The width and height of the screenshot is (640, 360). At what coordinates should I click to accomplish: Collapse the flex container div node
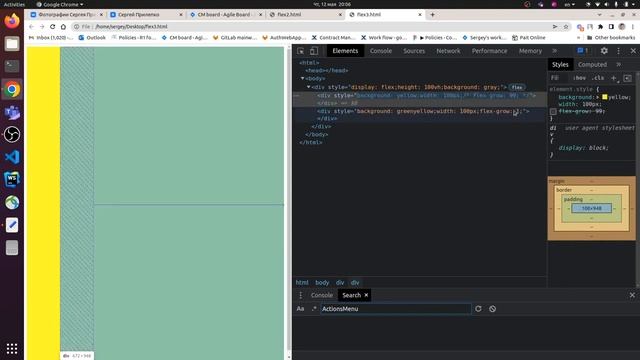point(309,87)
